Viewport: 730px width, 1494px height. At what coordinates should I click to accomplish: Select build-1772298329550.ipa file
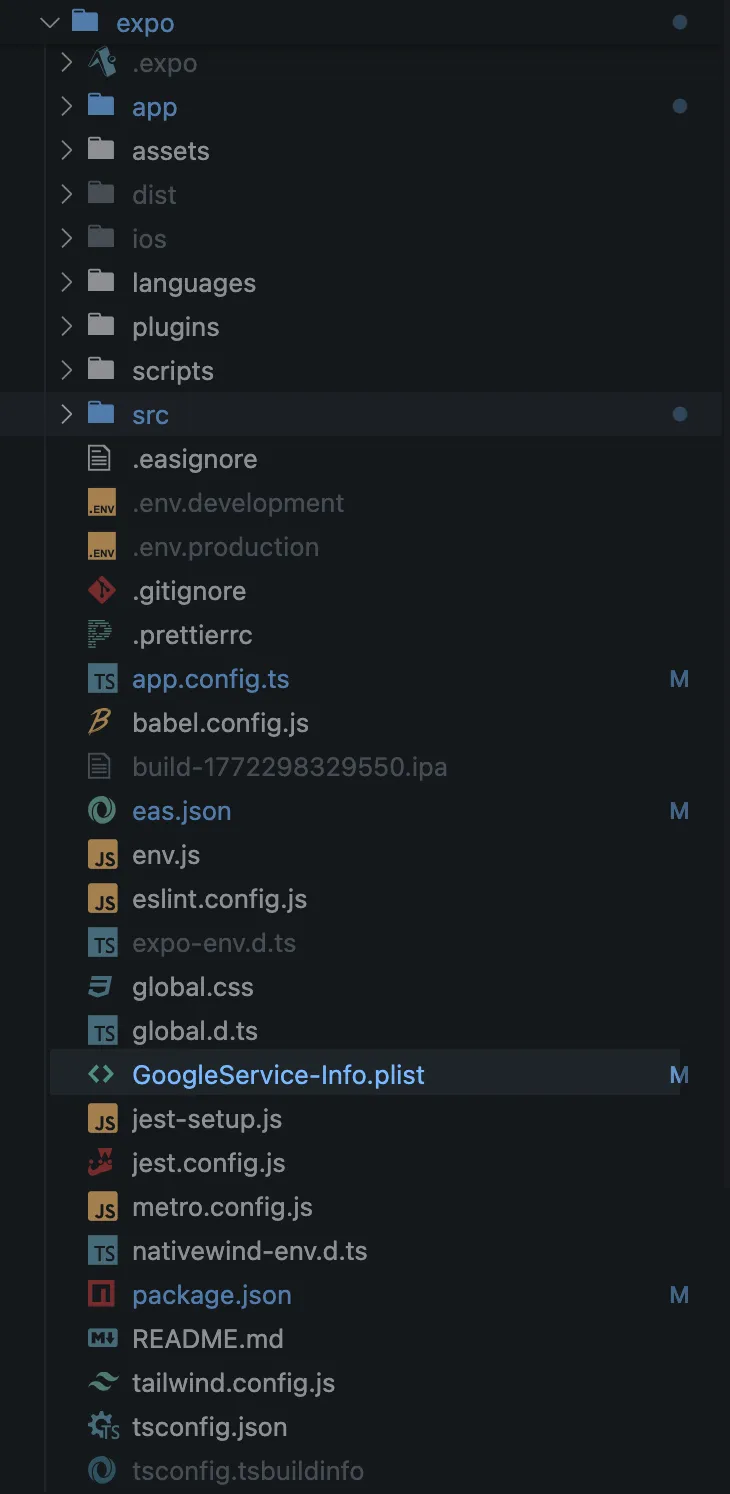[289, 767]
